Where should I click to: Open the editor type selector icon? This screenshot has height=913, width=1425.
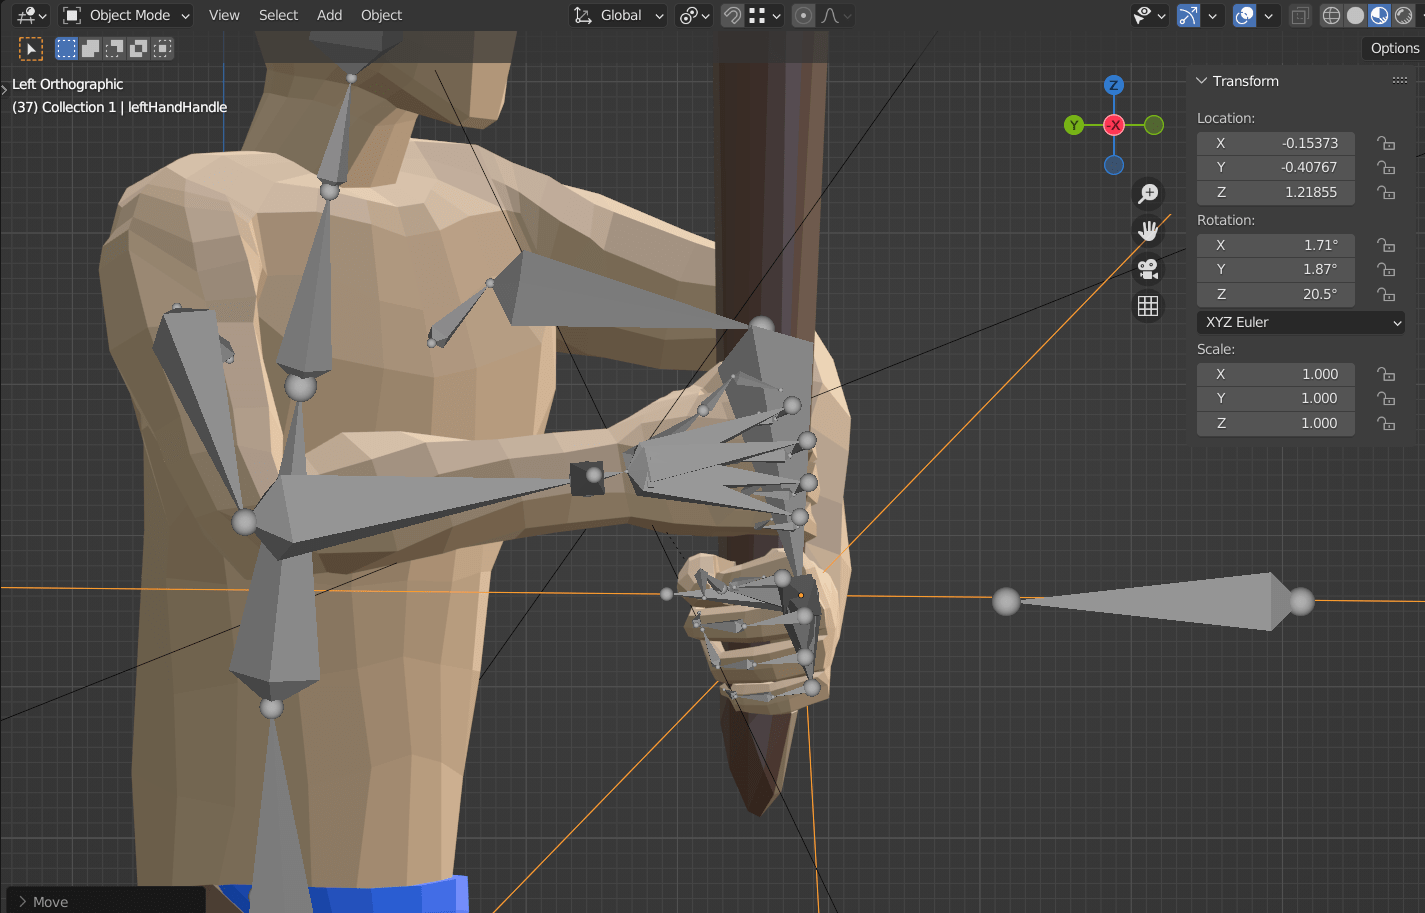click(x=25, y=15)
